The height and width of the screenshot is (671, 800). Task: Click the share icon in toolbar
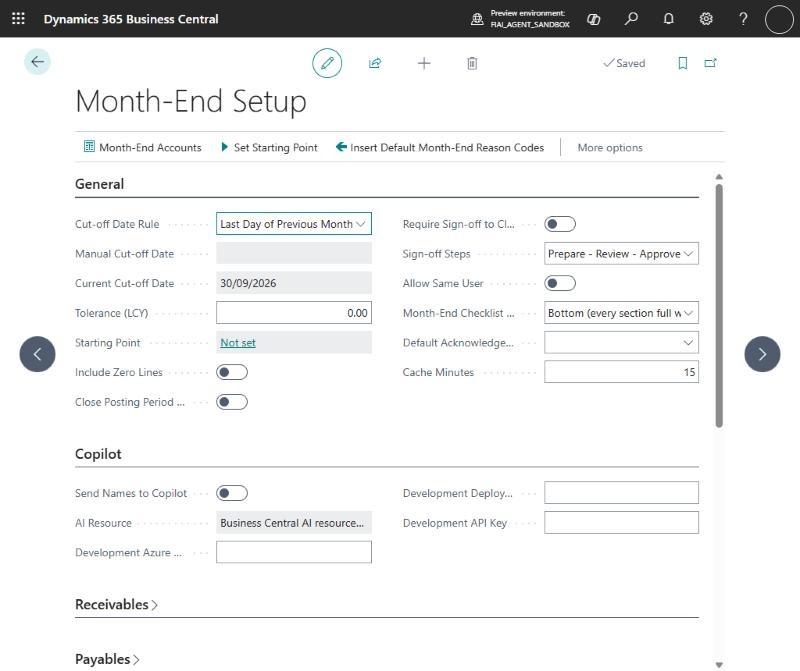click(x=375, y=63)
